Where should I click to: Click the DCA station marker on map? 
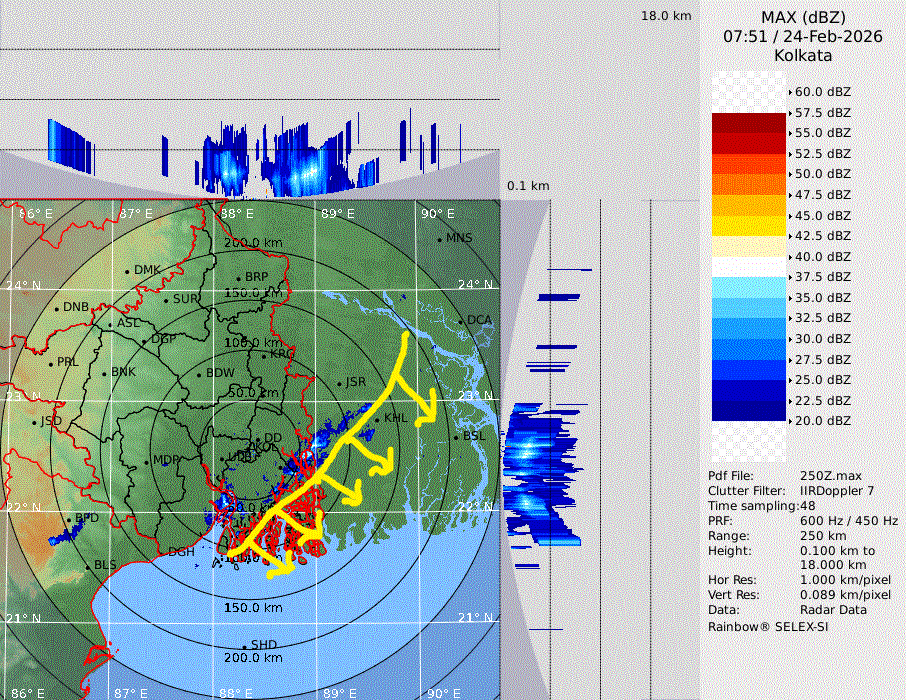tap(462, 321)
